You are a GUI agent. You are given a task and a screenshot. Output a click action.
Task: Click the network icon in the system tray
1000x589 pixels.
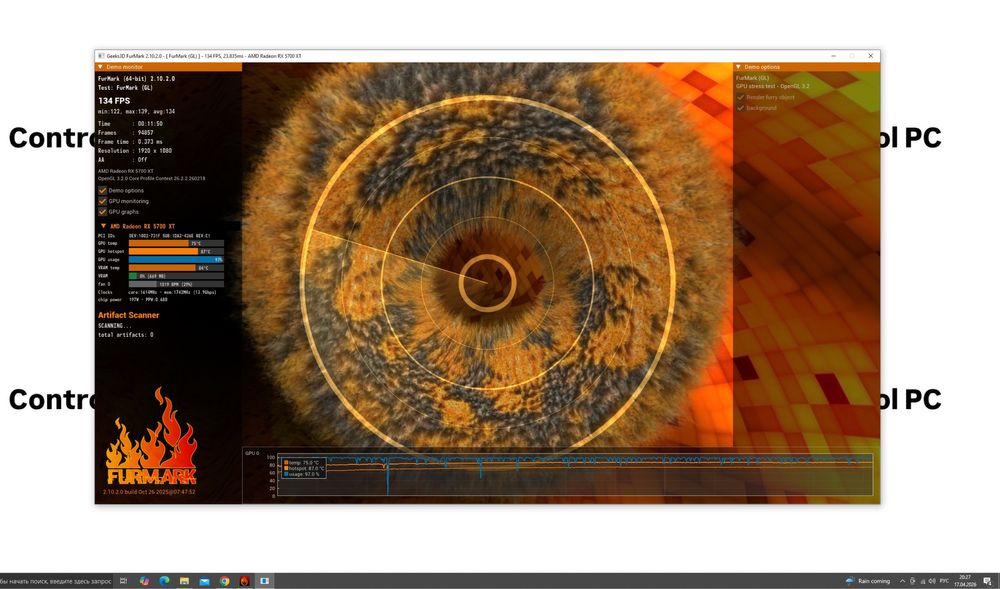(x=922, y=581)
